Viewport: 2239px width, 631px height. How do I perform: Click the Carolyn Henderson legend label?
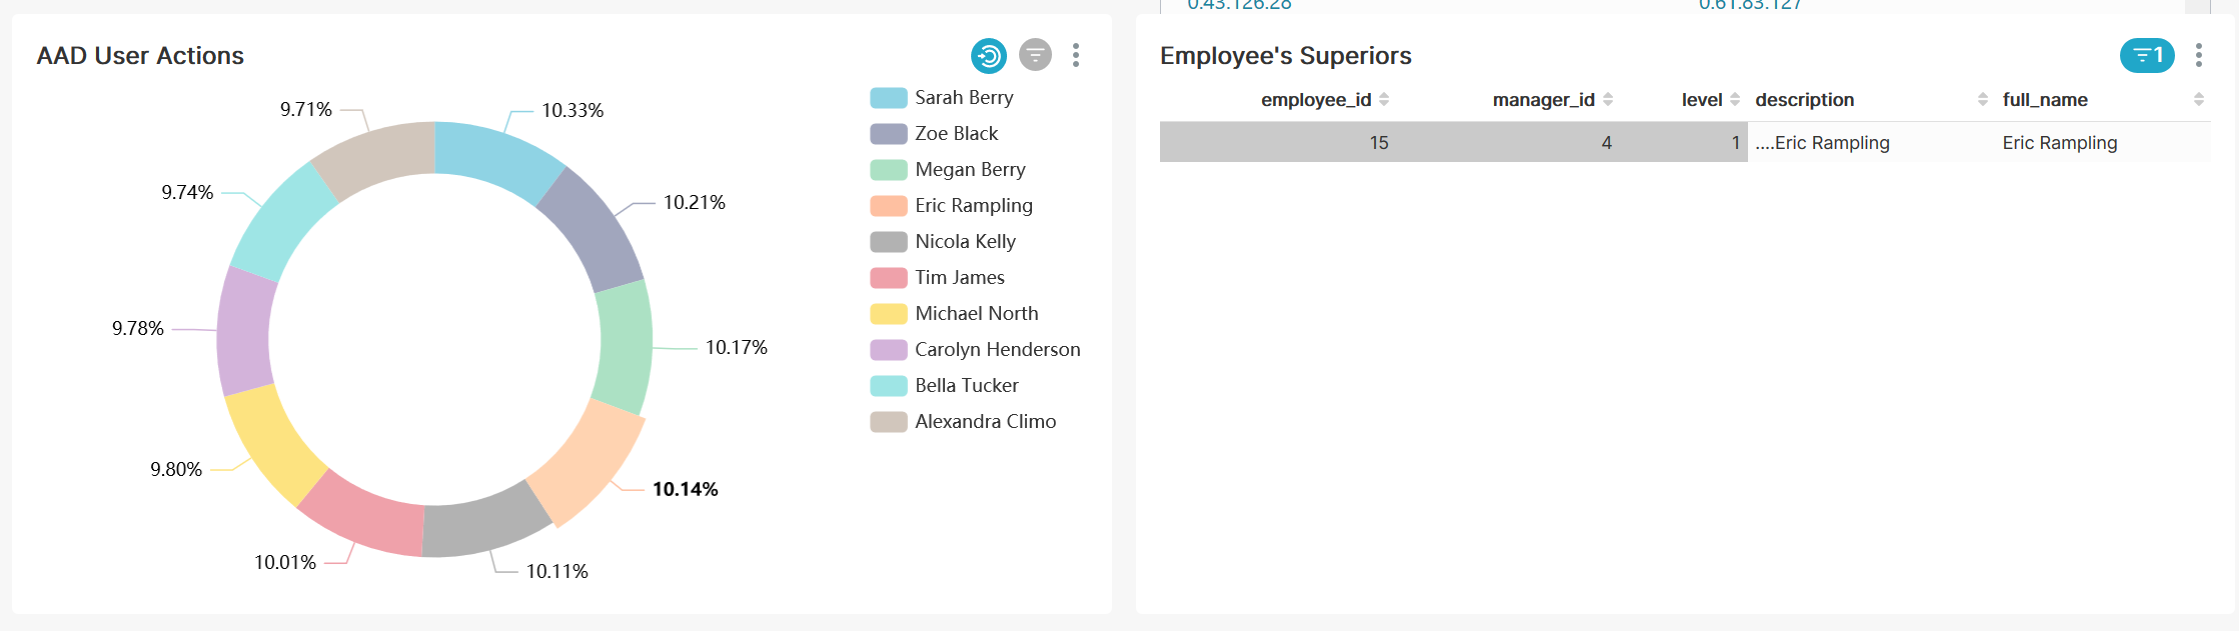tap(997, 349)
